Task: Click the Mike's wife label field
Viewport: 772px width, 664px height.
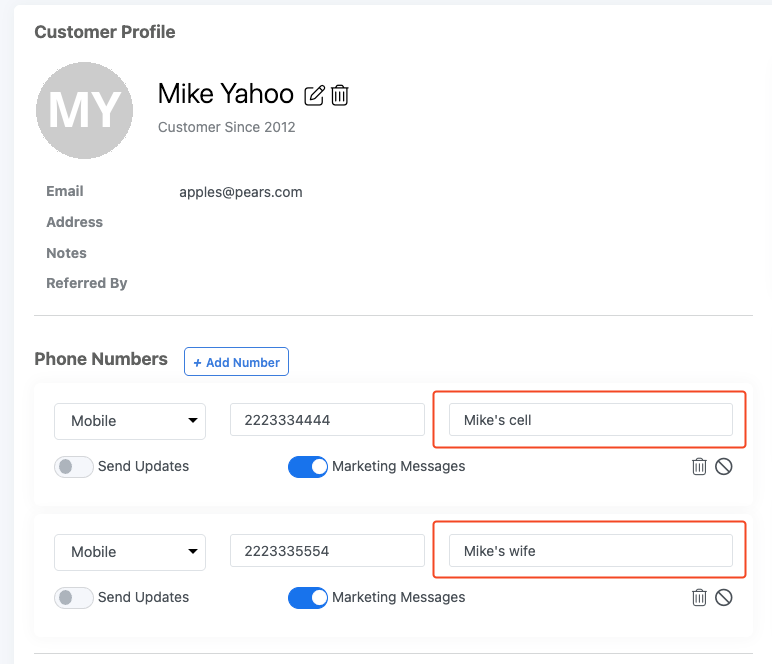Action: click(x=590, y=551)
